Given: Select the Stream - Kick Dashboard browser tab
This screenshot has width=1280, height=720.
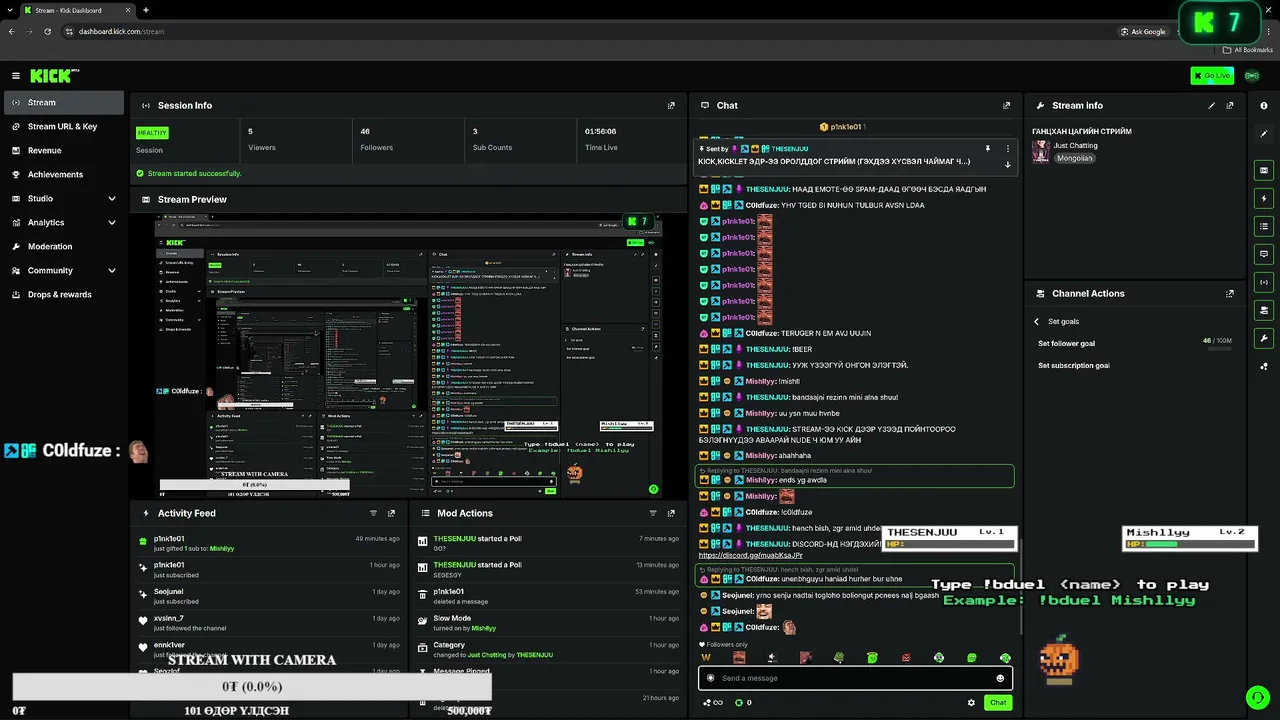Looking at the screenshot, I should click(x=76, y=10).
